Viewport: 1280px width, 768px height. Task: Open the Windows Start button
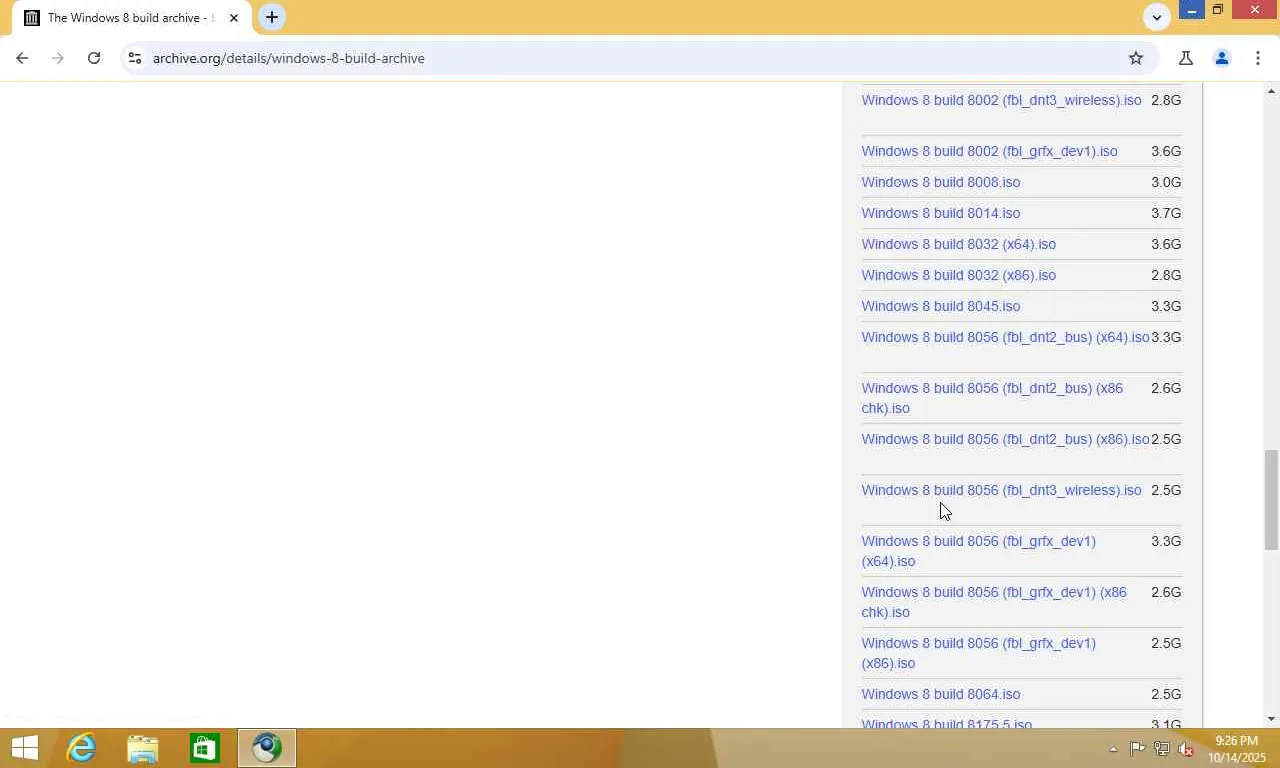24,748
